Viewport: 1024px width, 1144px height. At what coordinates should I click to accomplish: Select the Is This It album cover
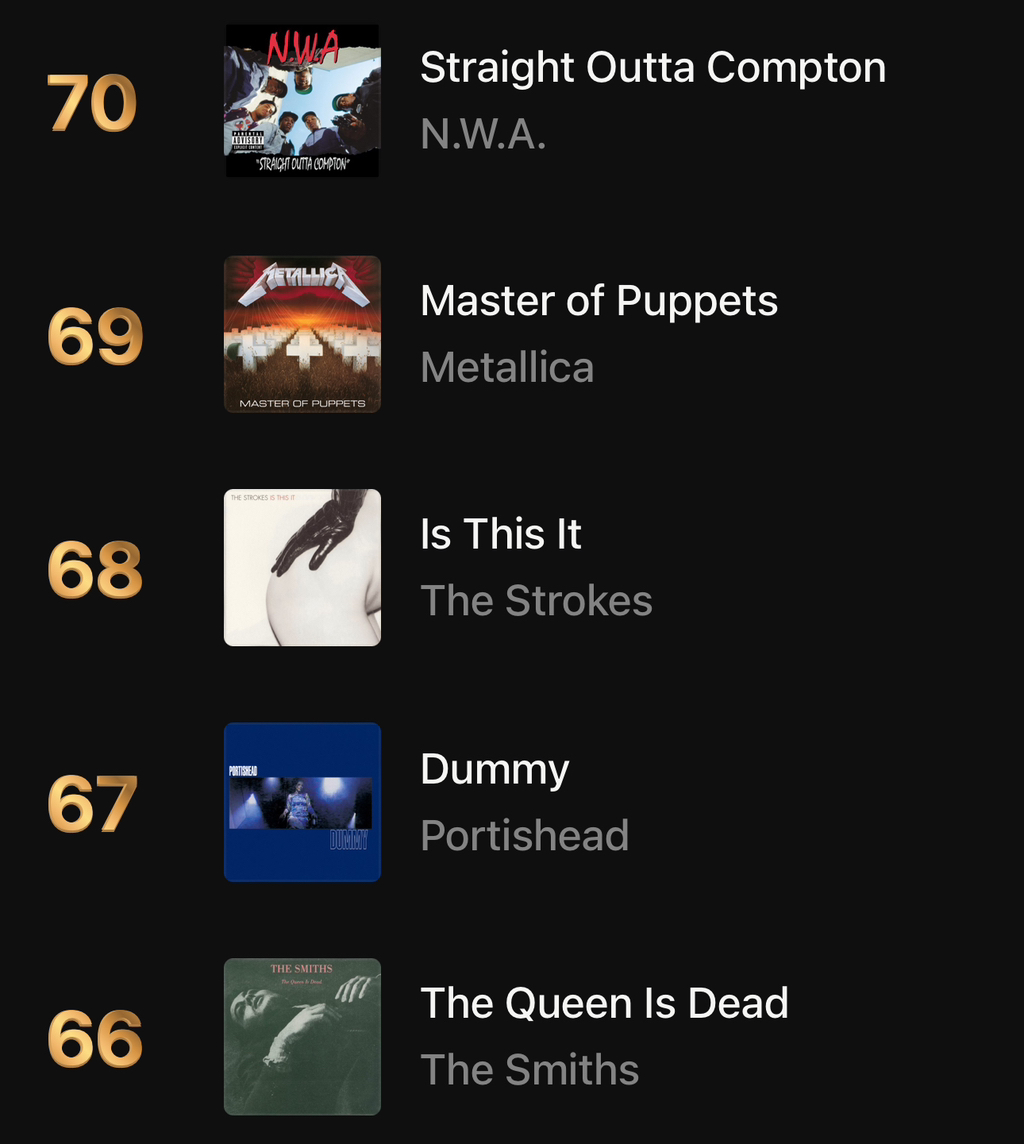[302, 568]
